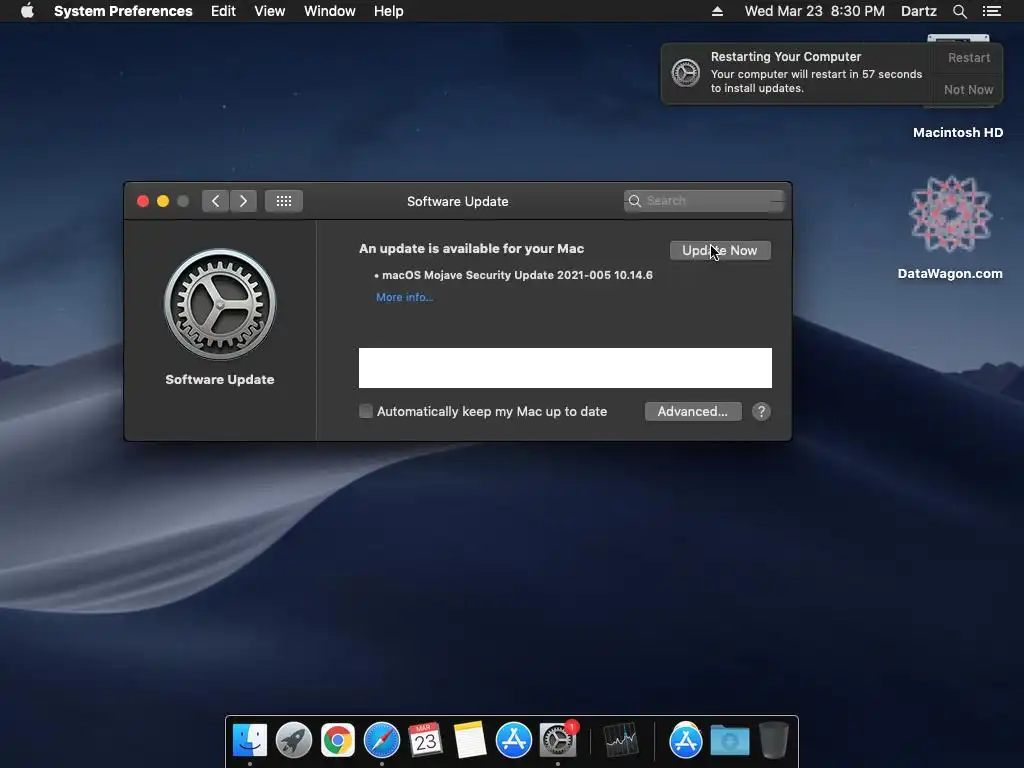Open the Window menu
The height and width of the screenshot is (768, 1024).
(330, 11)
